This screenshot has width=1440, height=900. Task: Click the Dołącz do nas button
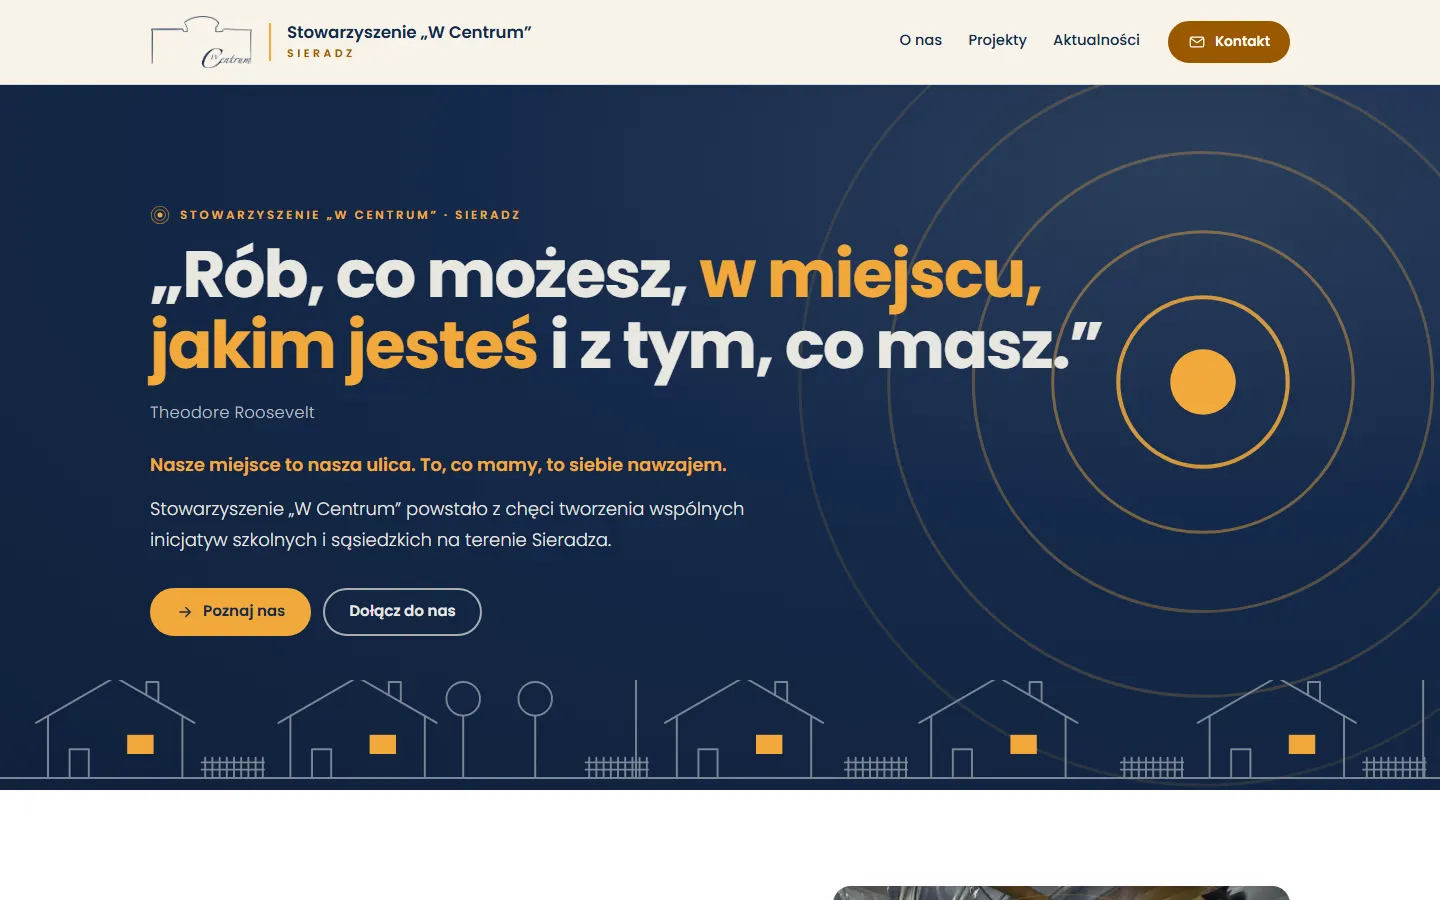point(402,611)
